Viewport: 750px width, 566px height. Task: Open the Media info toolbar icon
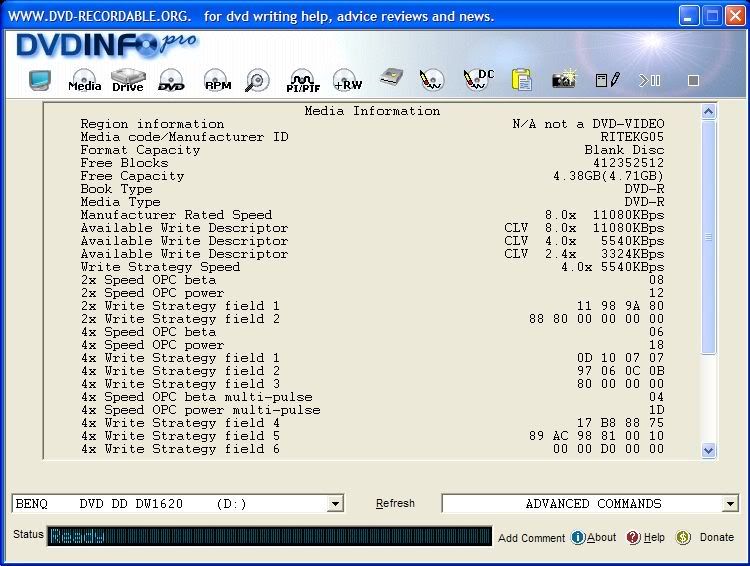pos(84,80)
